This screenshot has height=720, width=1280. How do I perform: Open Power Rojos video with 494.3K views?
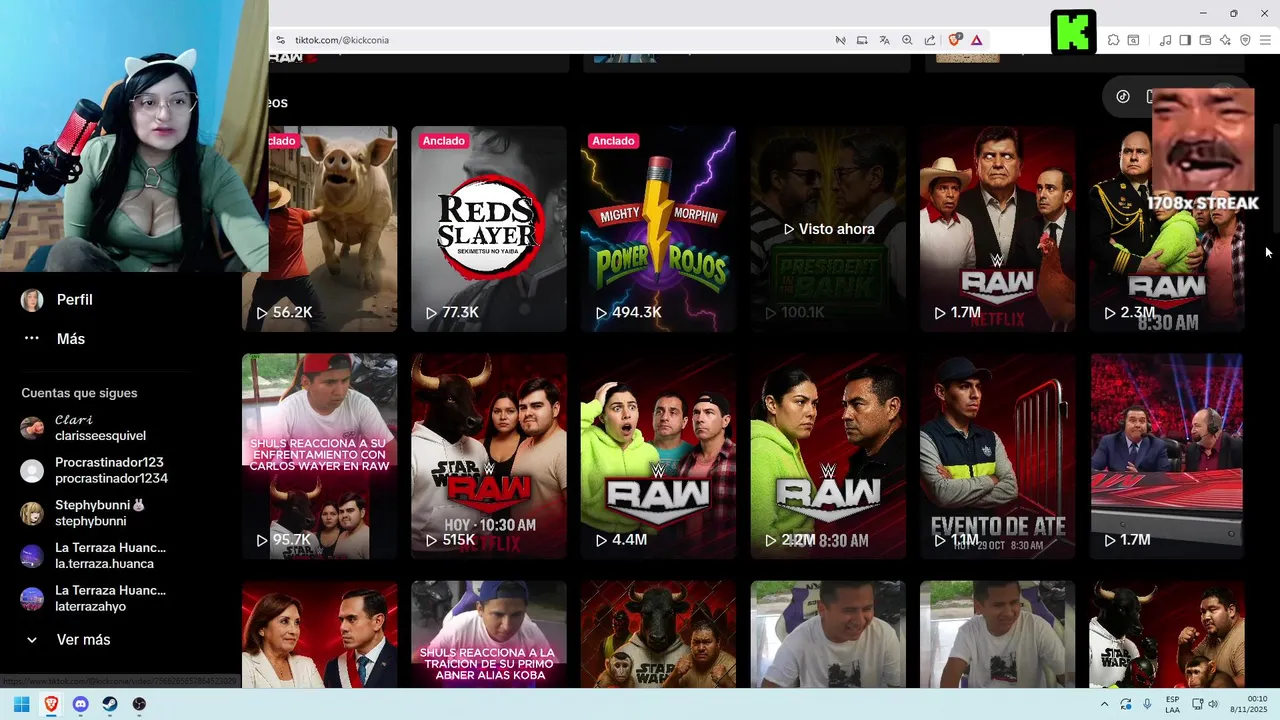658,229
